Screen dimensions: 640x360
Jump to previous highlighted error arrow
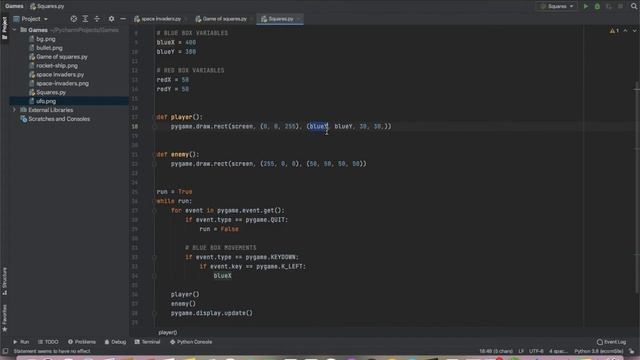(x=625, y=31)
